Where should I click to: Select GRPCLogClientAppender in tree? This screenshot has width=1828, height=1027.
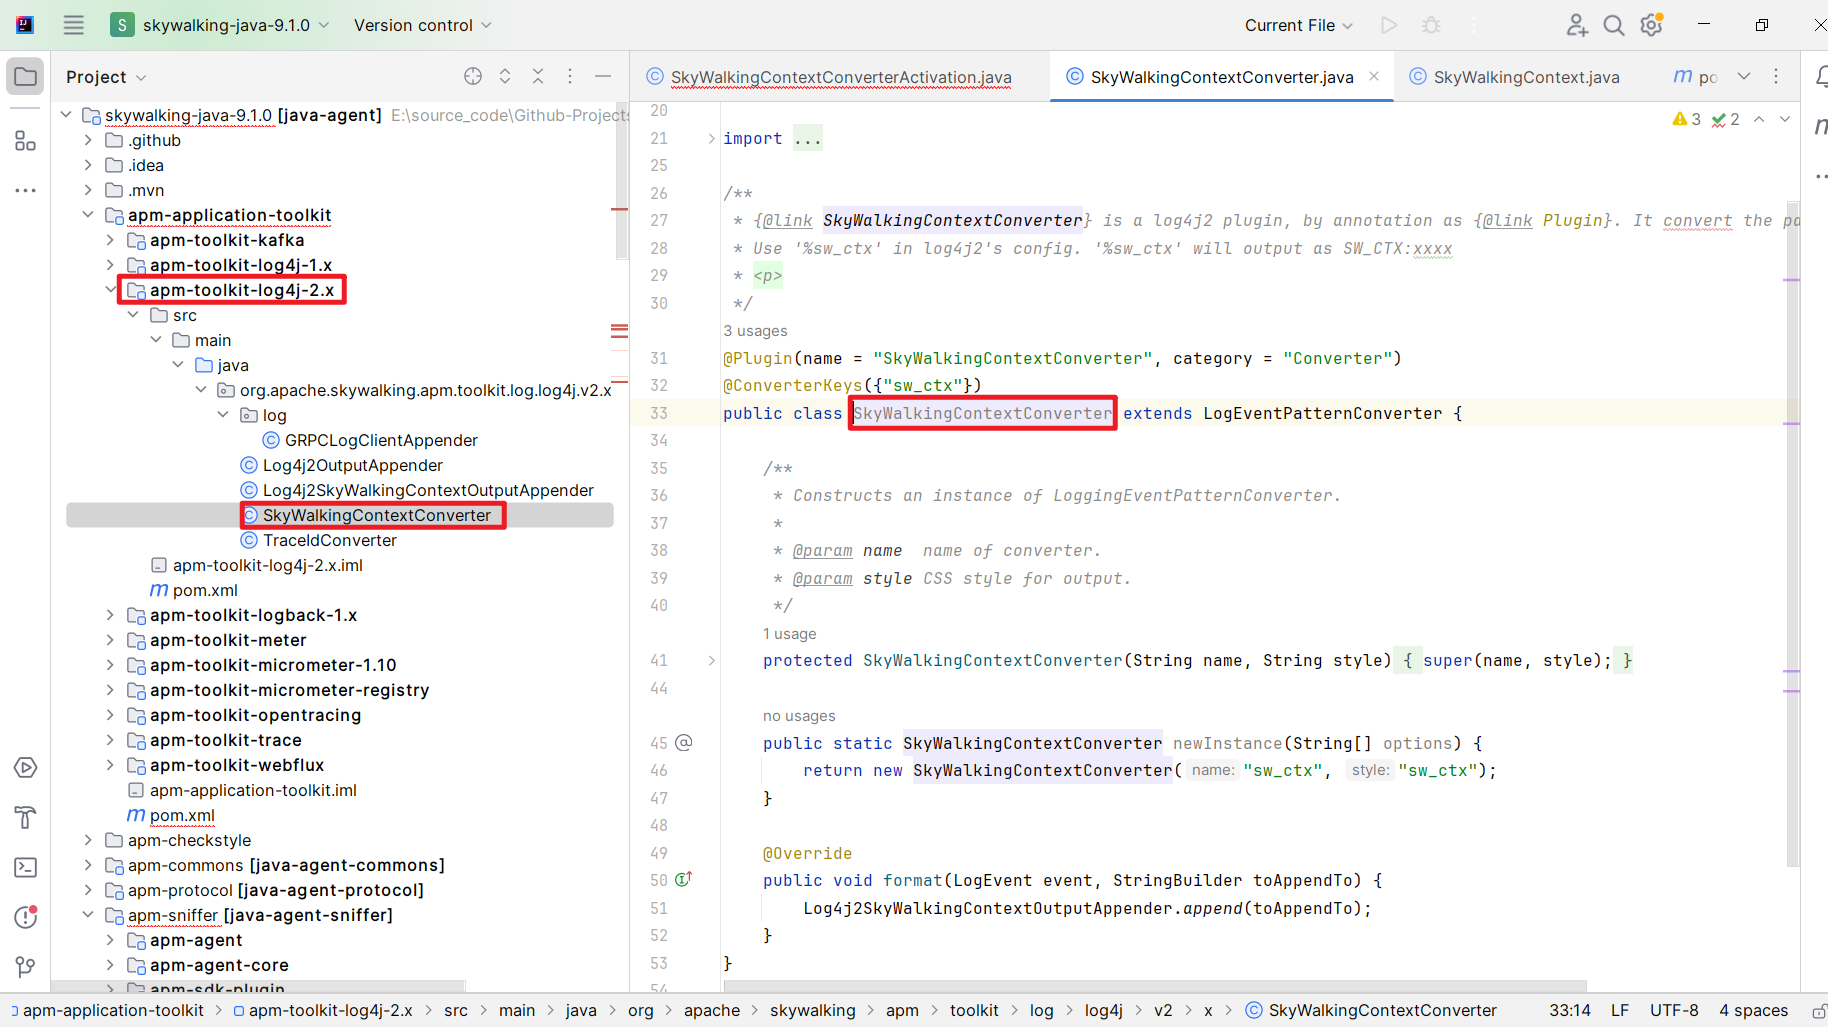[370, 440]
